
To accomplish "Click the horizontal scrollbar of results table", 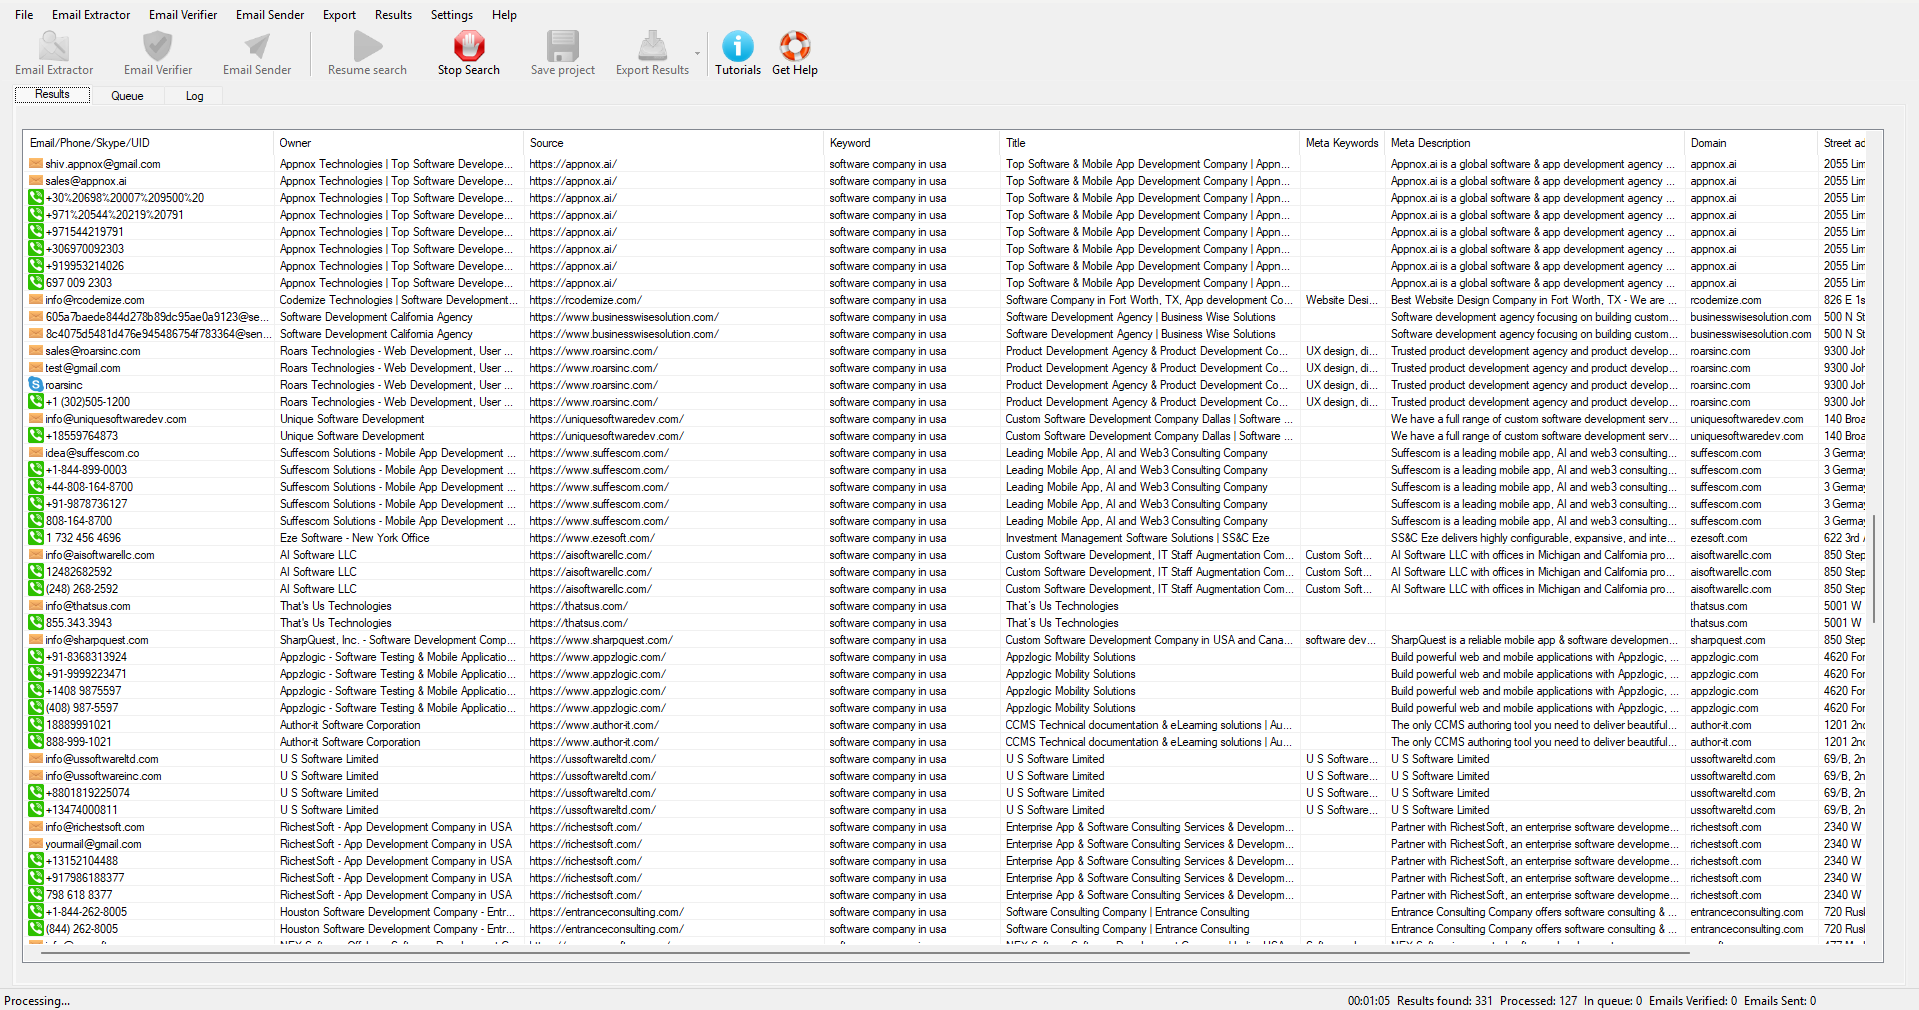I will (865, 954).
